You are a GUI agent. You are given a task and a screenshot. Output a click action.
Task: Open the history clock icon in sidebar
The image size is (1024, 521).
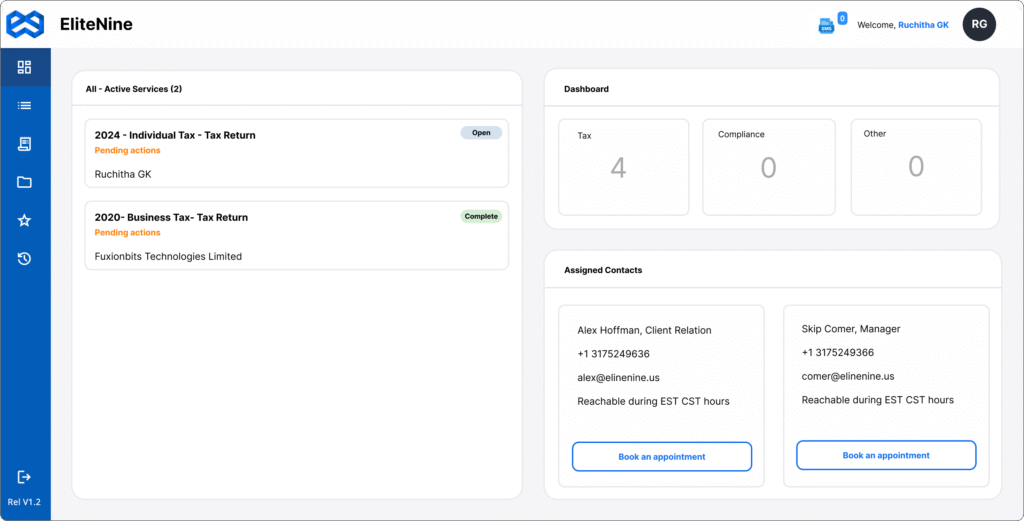coord(25,259)
